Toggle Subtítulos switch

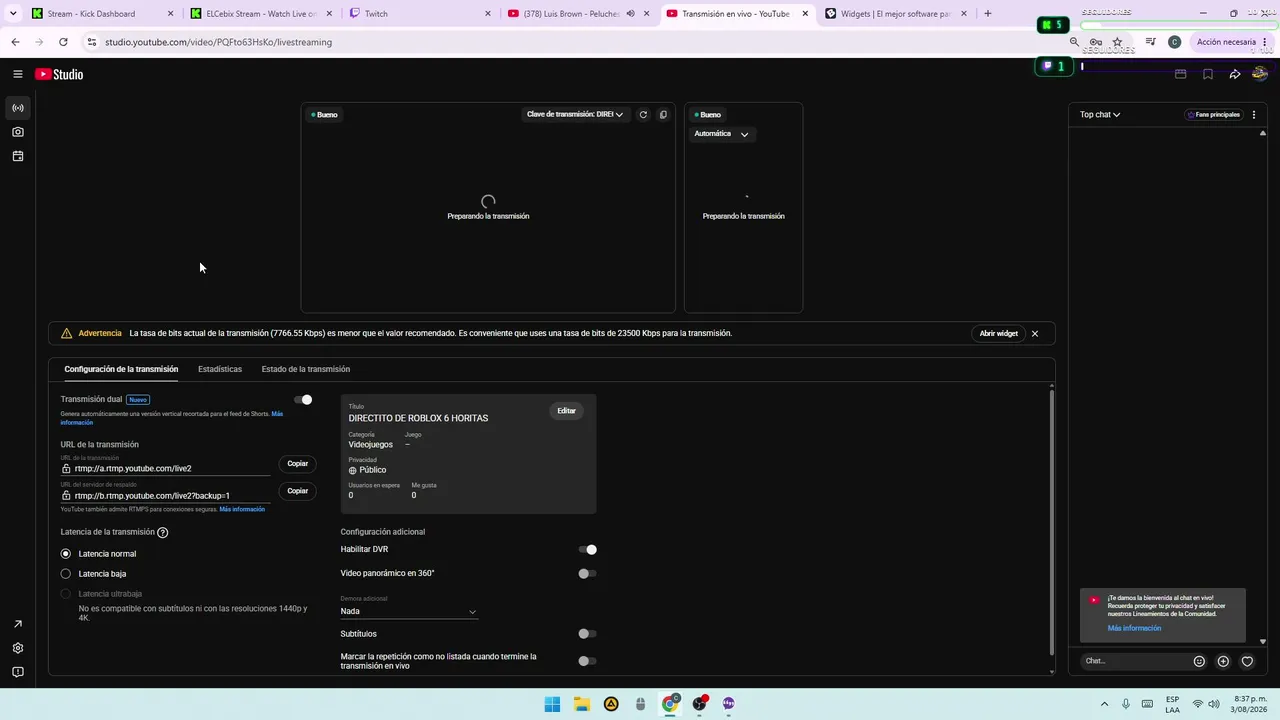click(x=587, y=633)
